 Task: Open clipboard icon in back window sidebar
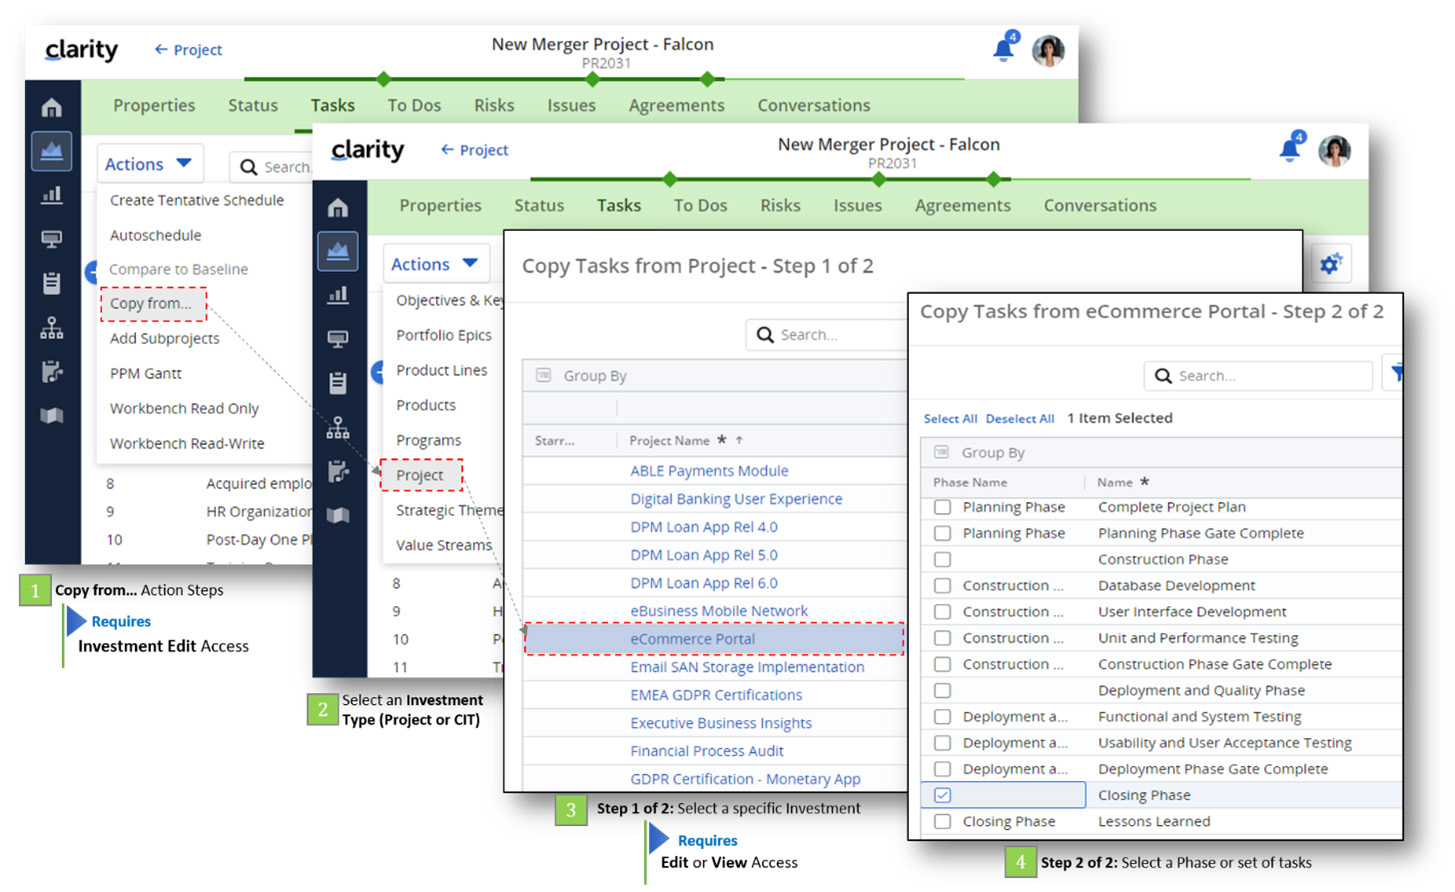[52, 283]
